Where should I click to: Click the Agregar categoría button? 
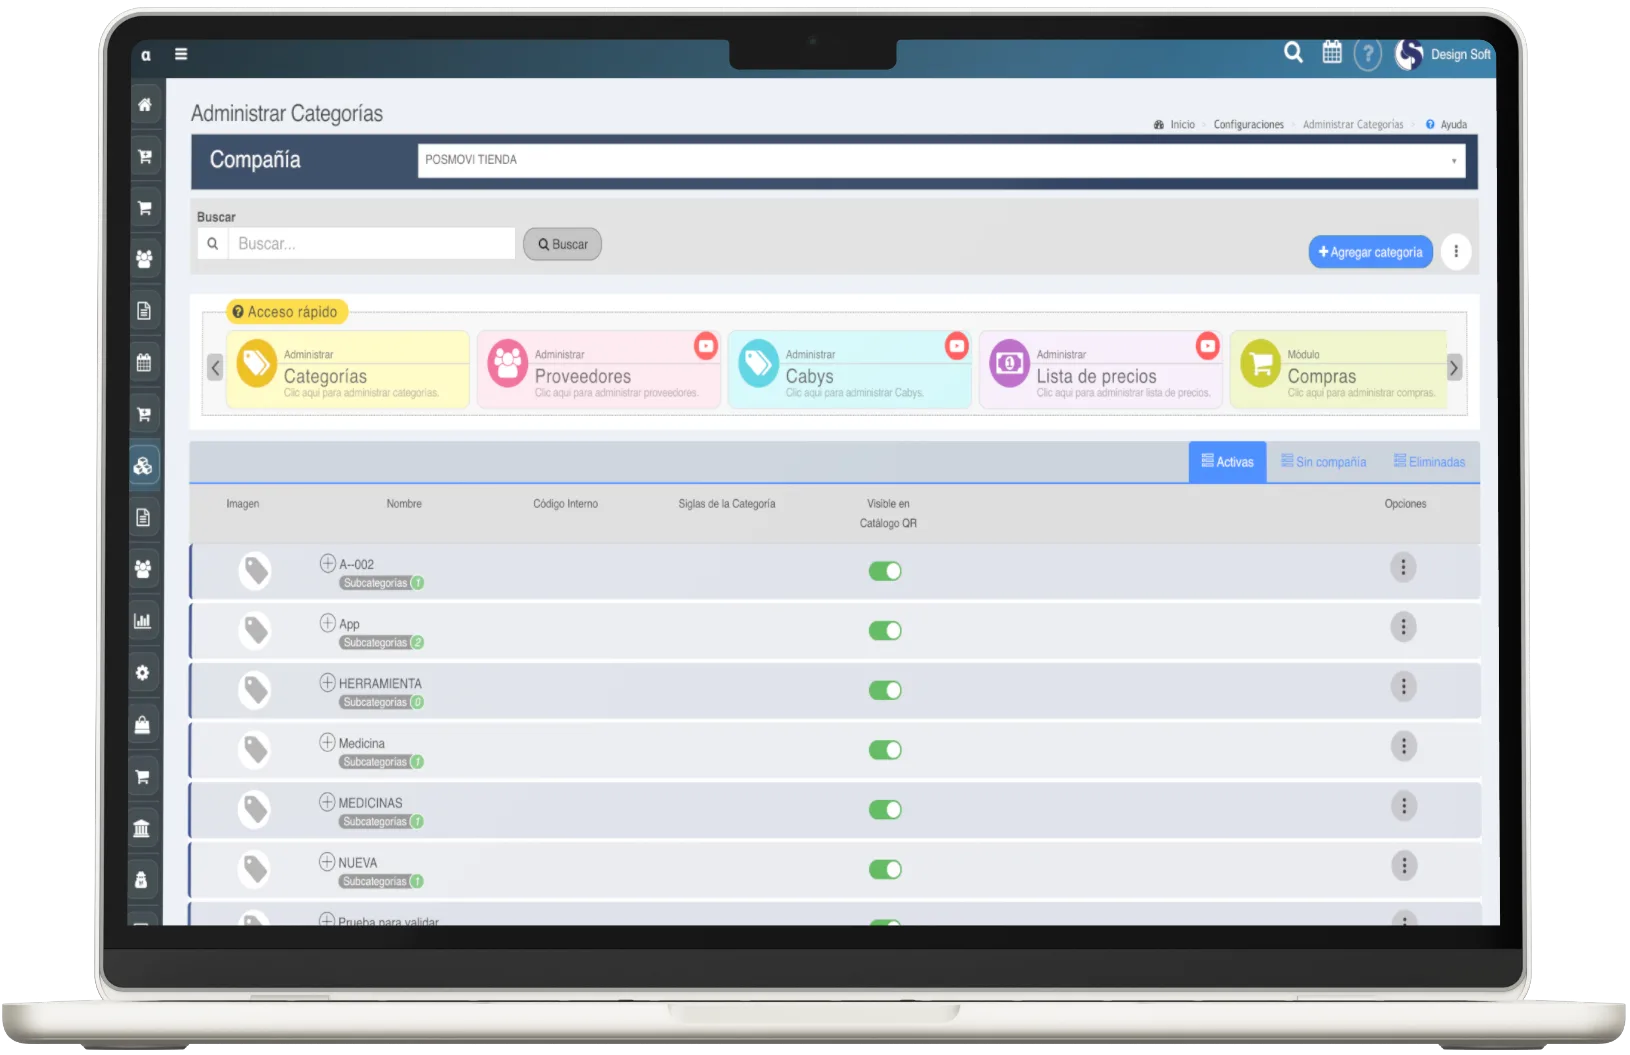1370,252
